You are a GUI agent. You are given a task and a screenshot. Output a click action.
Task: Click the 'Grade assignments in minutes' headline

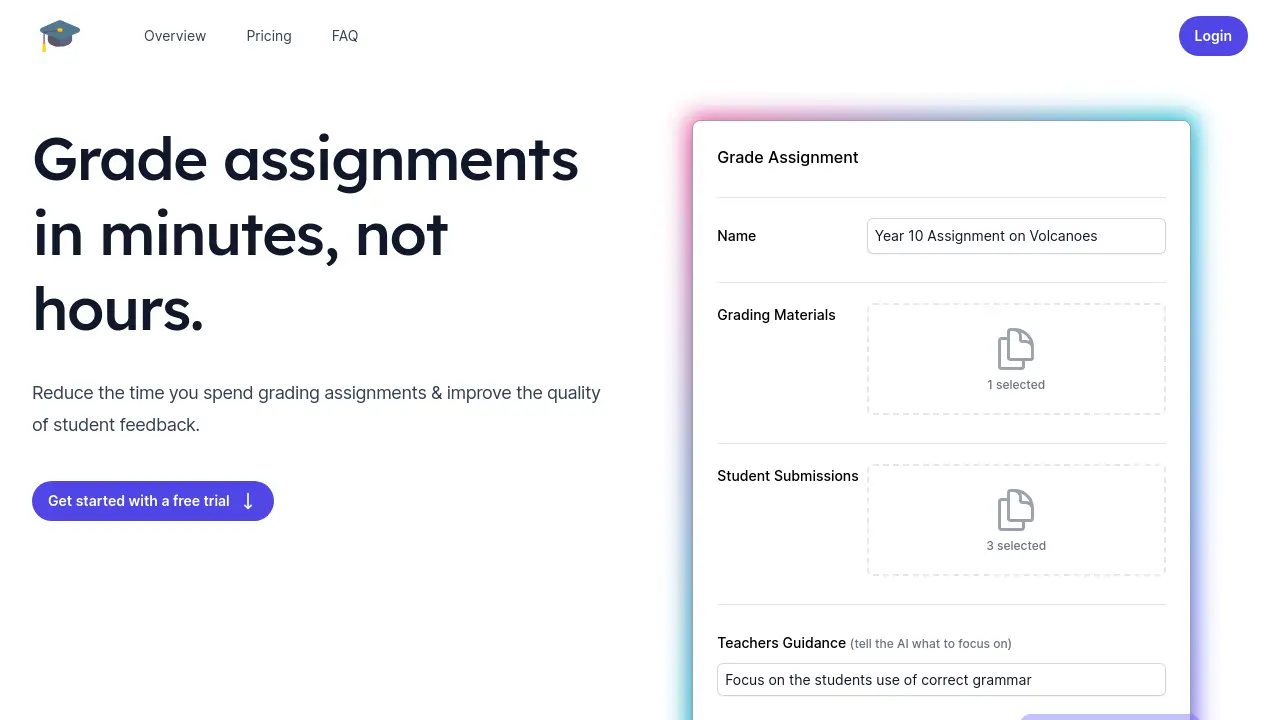coord(306,234)
